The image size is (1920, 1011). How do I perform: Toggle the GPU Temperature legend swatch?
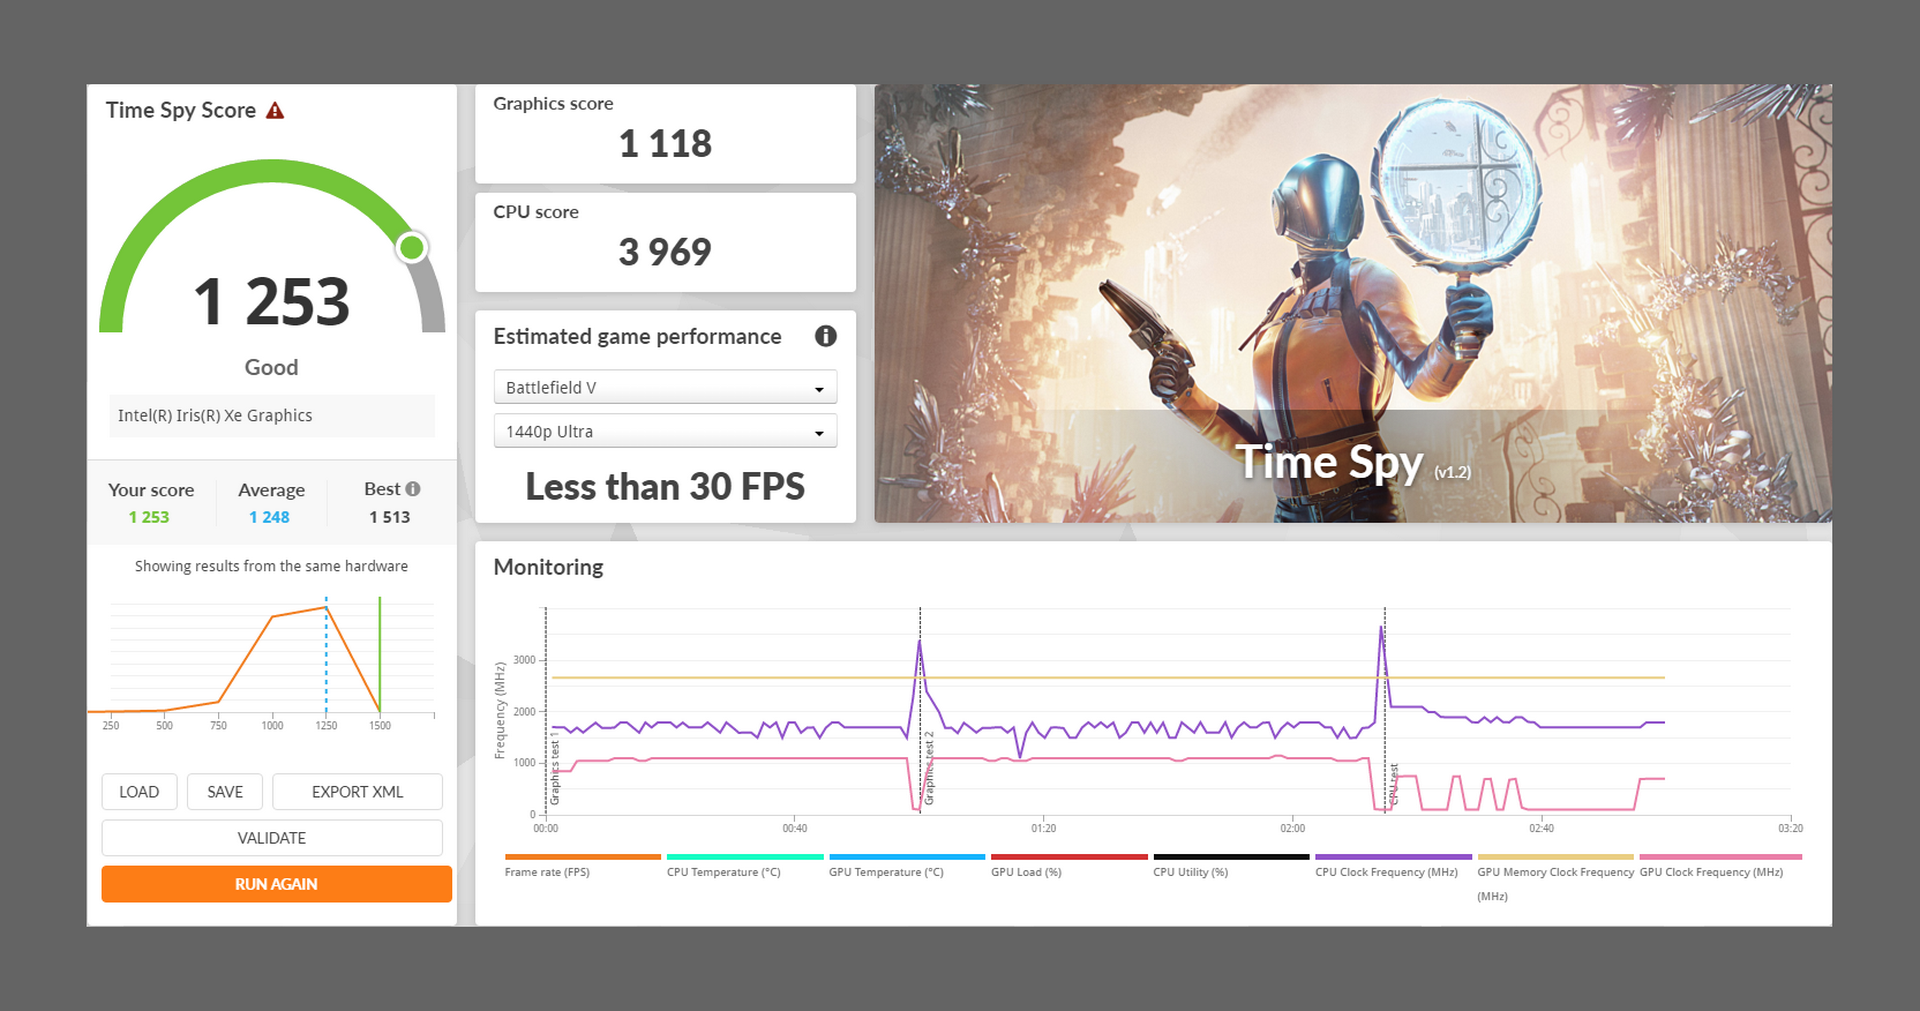[907, 857]
